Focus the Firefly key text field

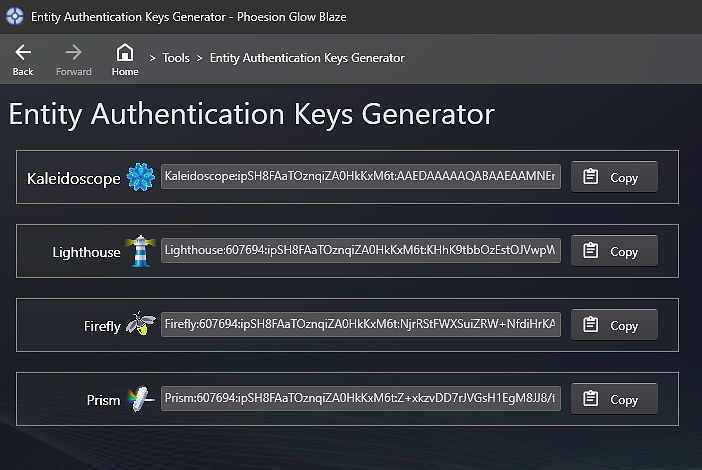pos(361,324)
